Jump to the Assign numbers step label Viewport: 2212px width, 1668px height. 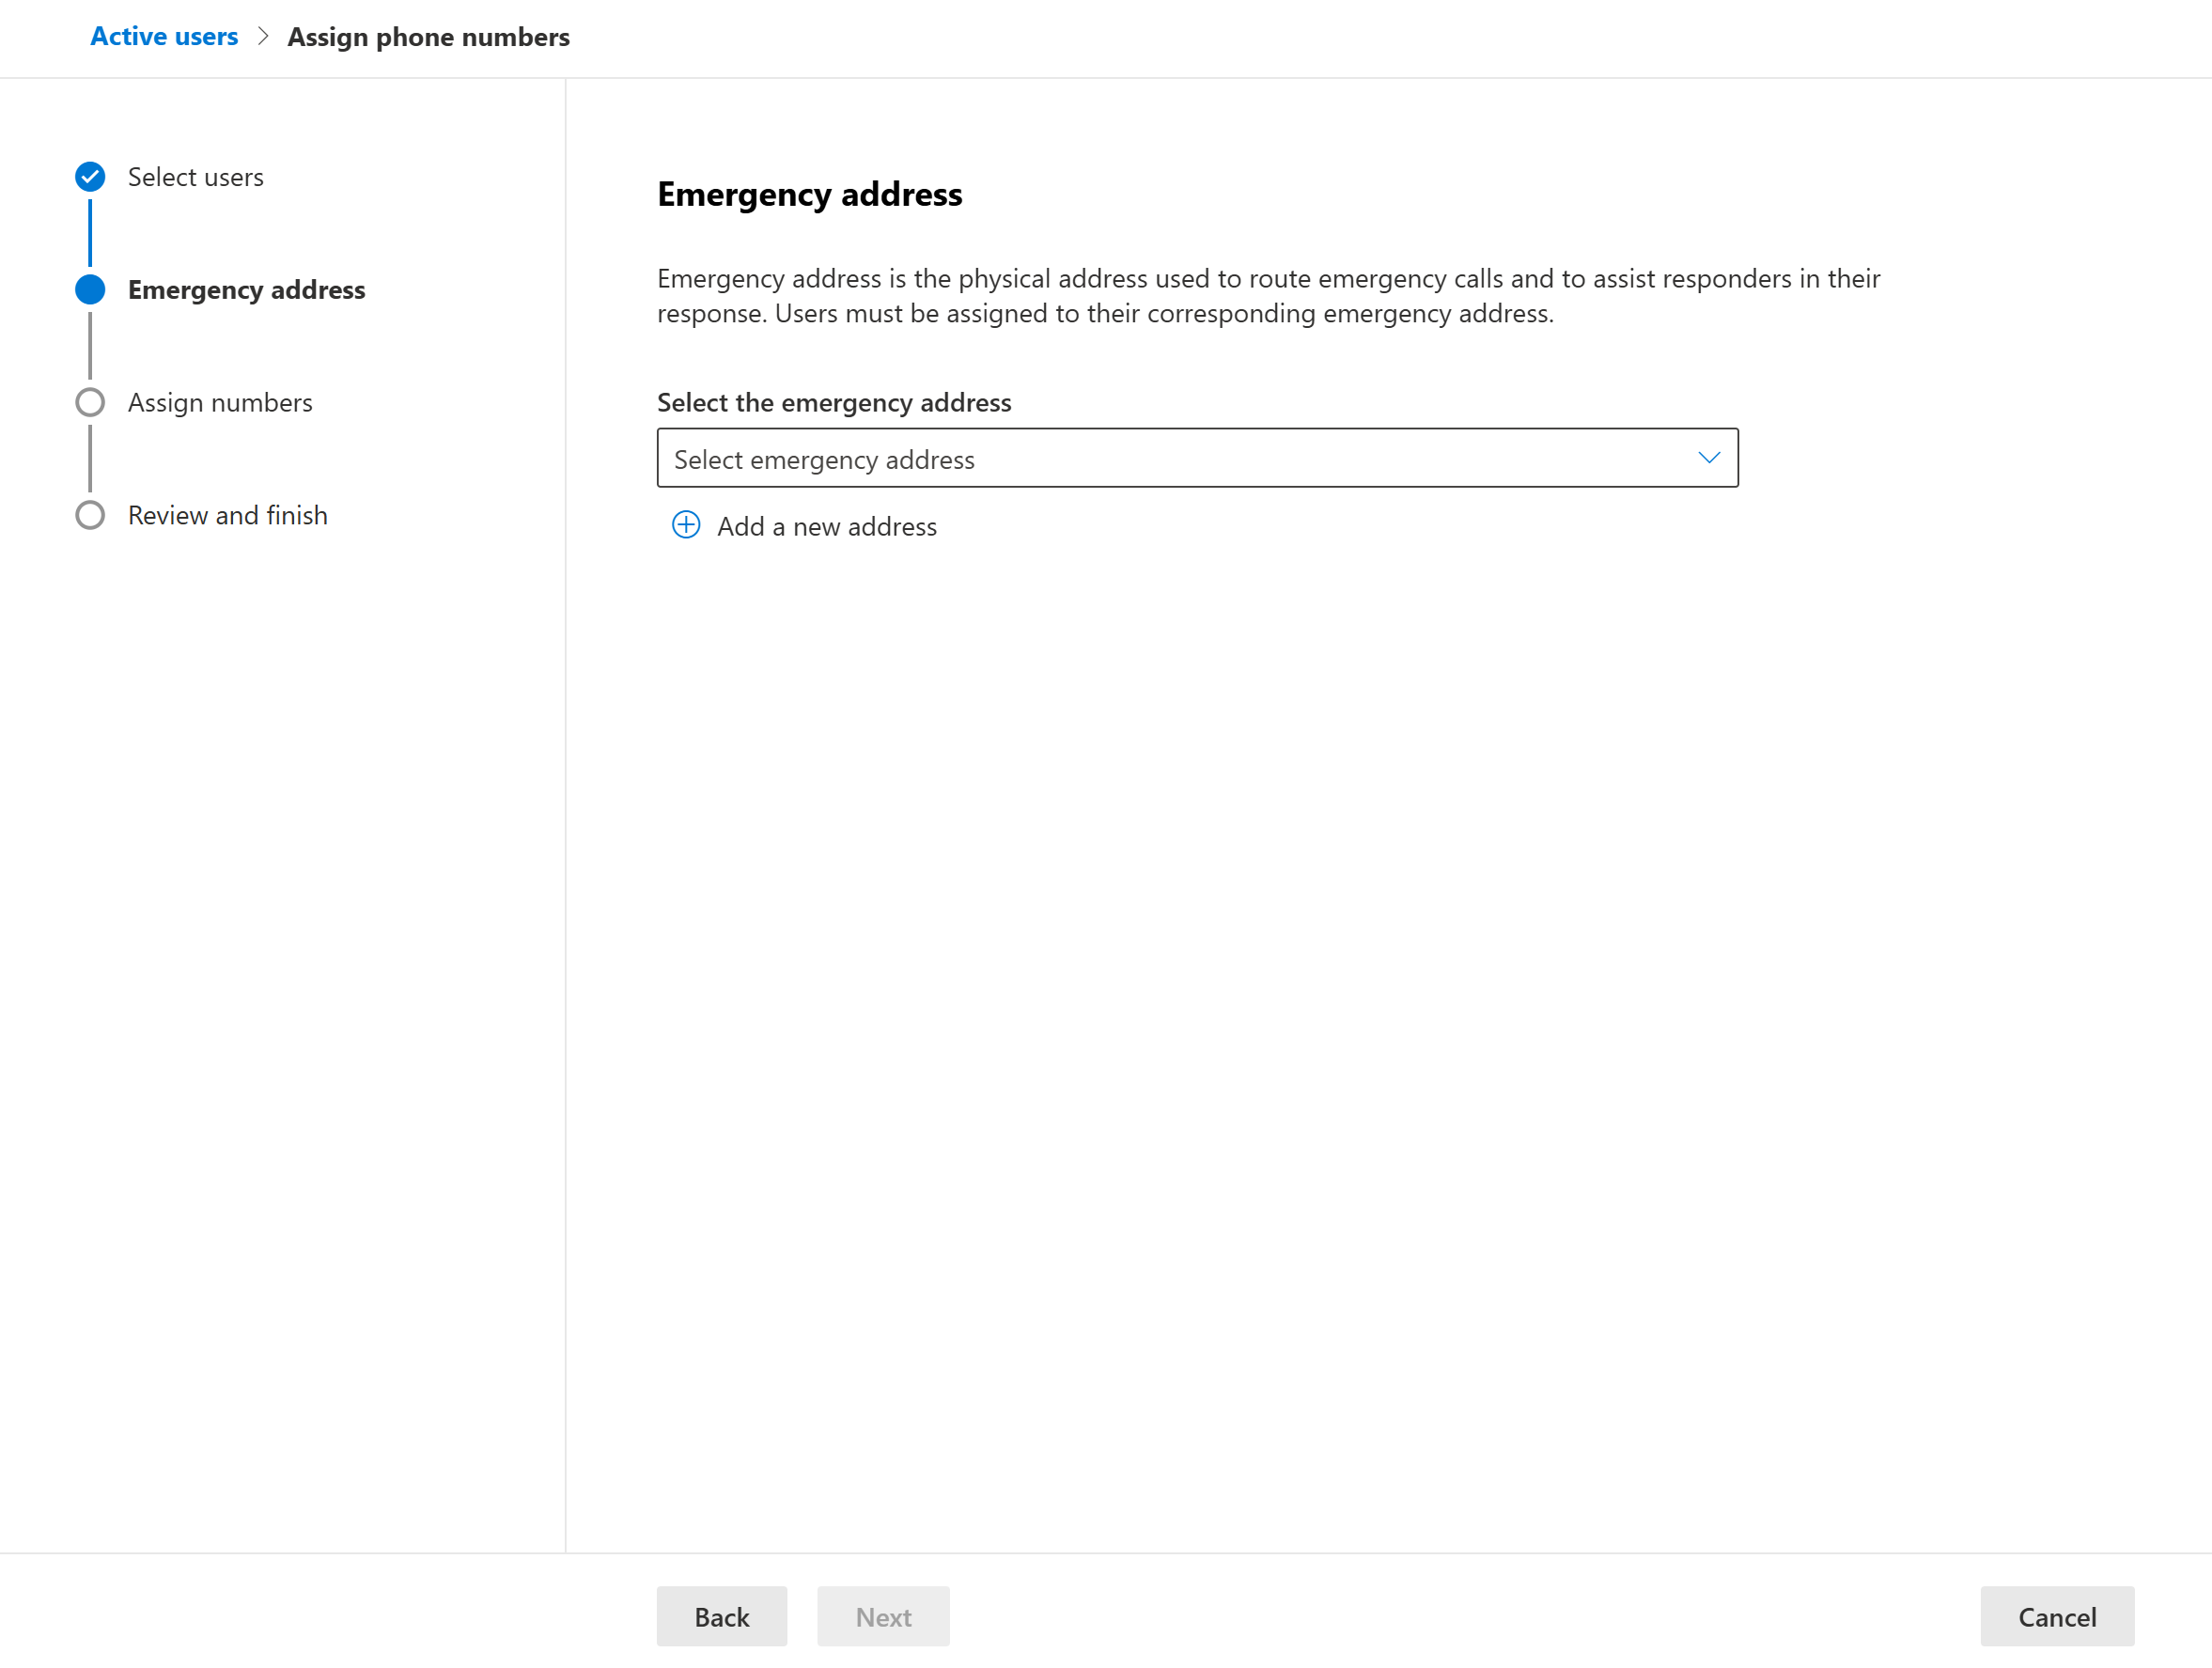pos(220,403)
